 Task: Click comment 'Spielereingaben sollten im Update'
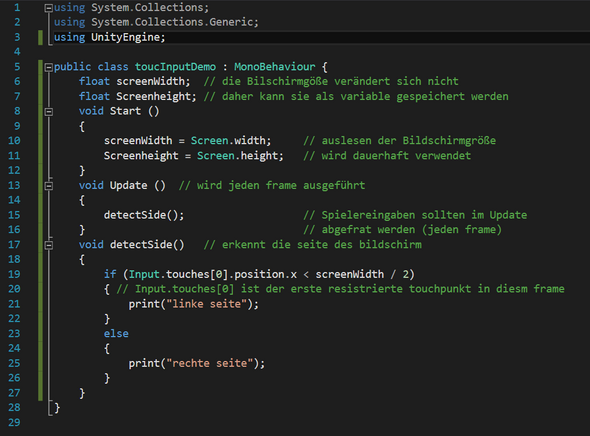[x=424, y=215]
